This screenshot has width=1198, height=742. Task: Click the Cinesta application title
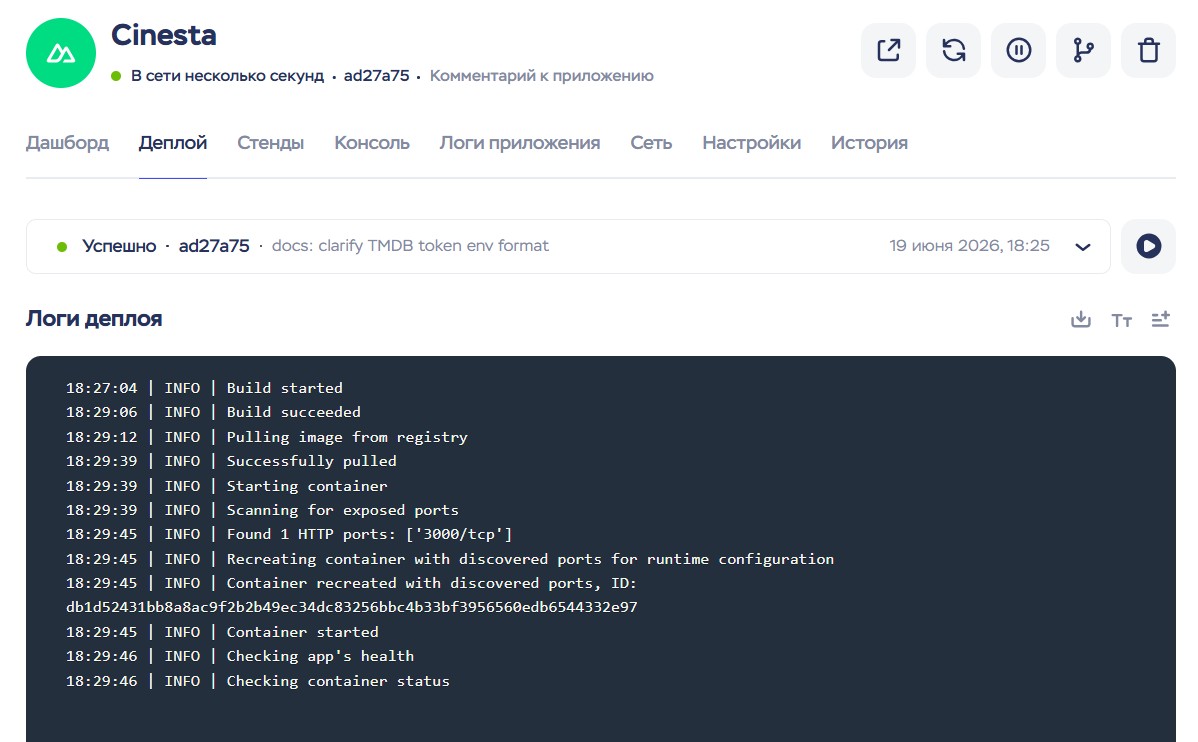(x=164, y=35)
